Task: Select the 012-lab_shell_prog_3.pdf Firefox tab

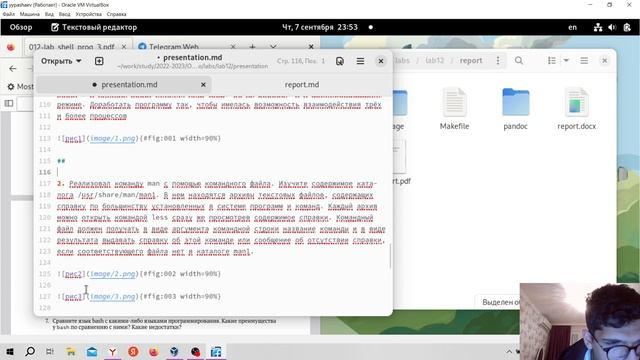Action: tap(72, 47)
